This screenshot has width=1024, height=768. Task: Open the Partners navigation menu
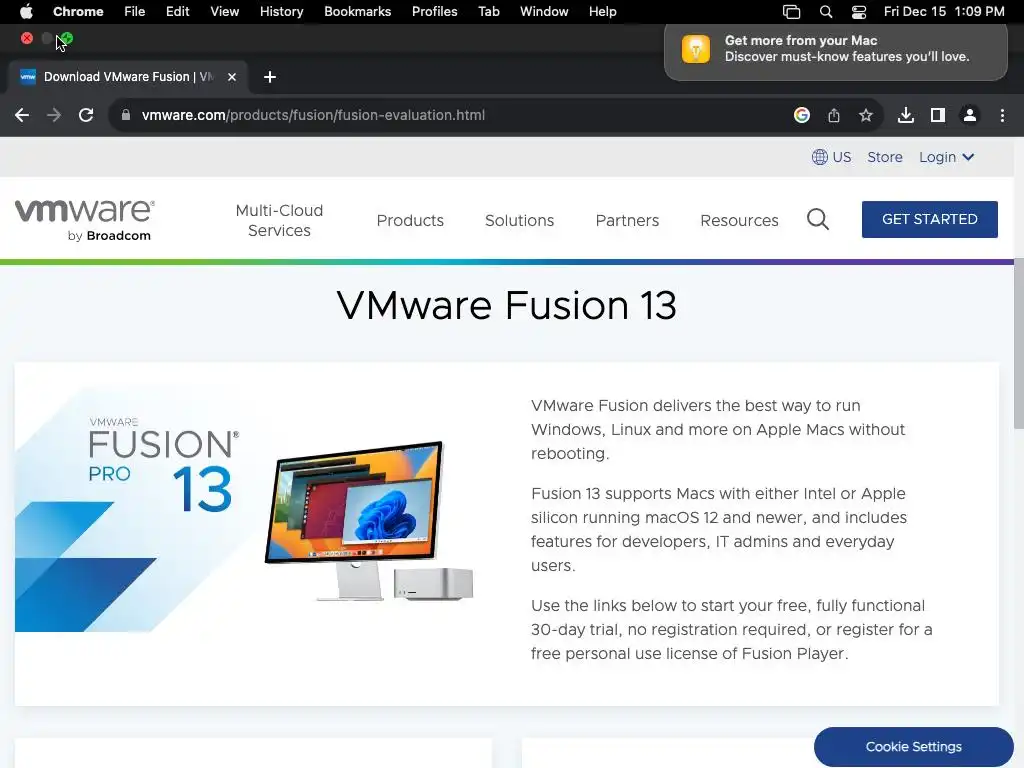coord(627,221)
